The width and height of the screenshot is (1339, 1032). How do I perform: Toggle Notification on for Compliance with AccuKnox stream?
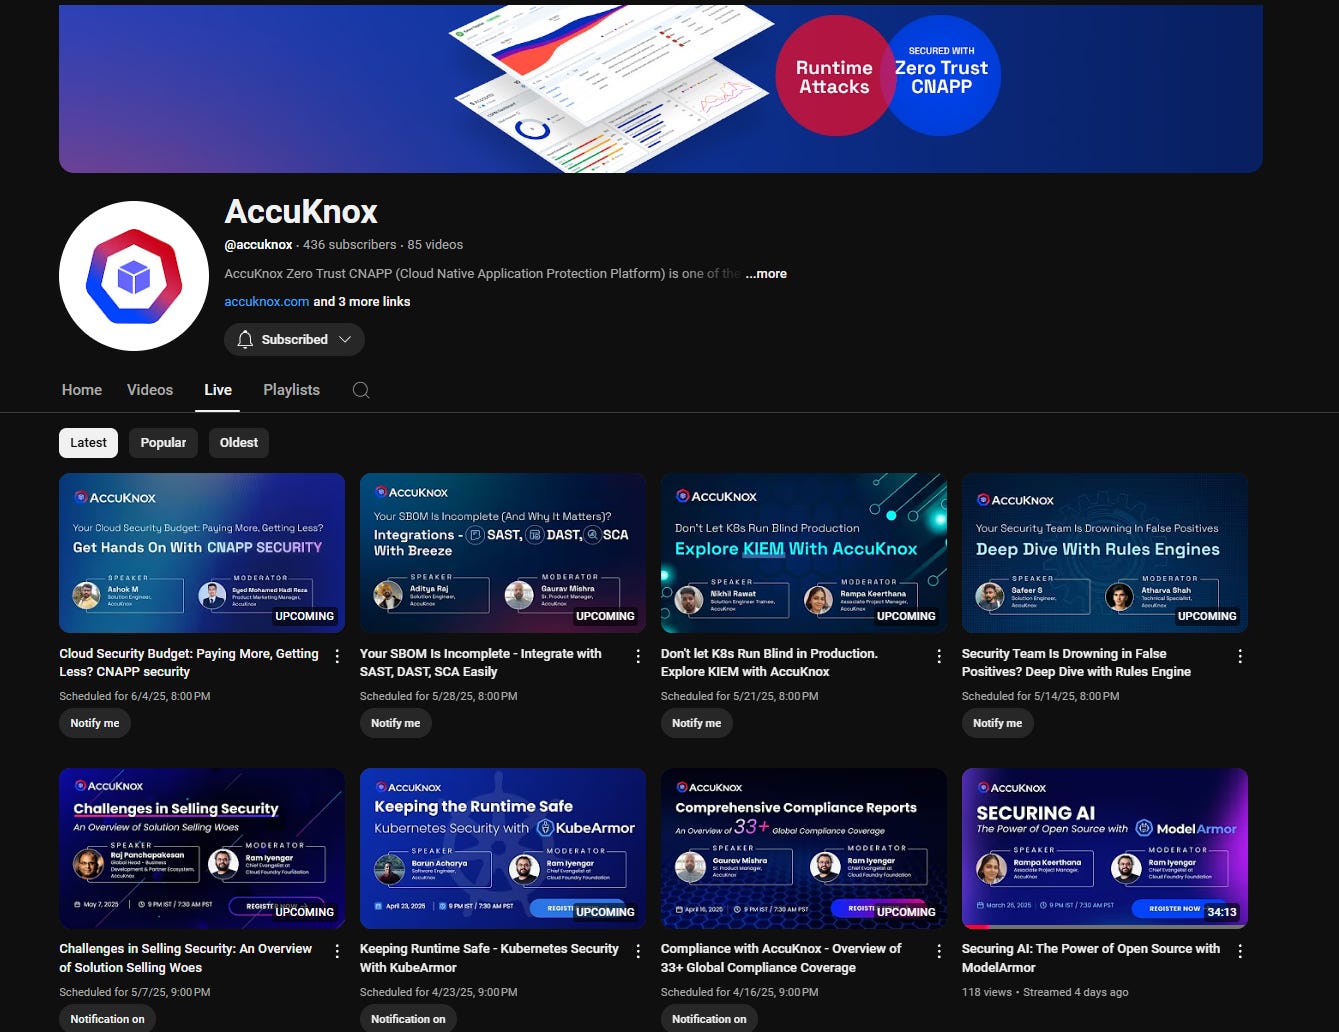(710, 1018)
